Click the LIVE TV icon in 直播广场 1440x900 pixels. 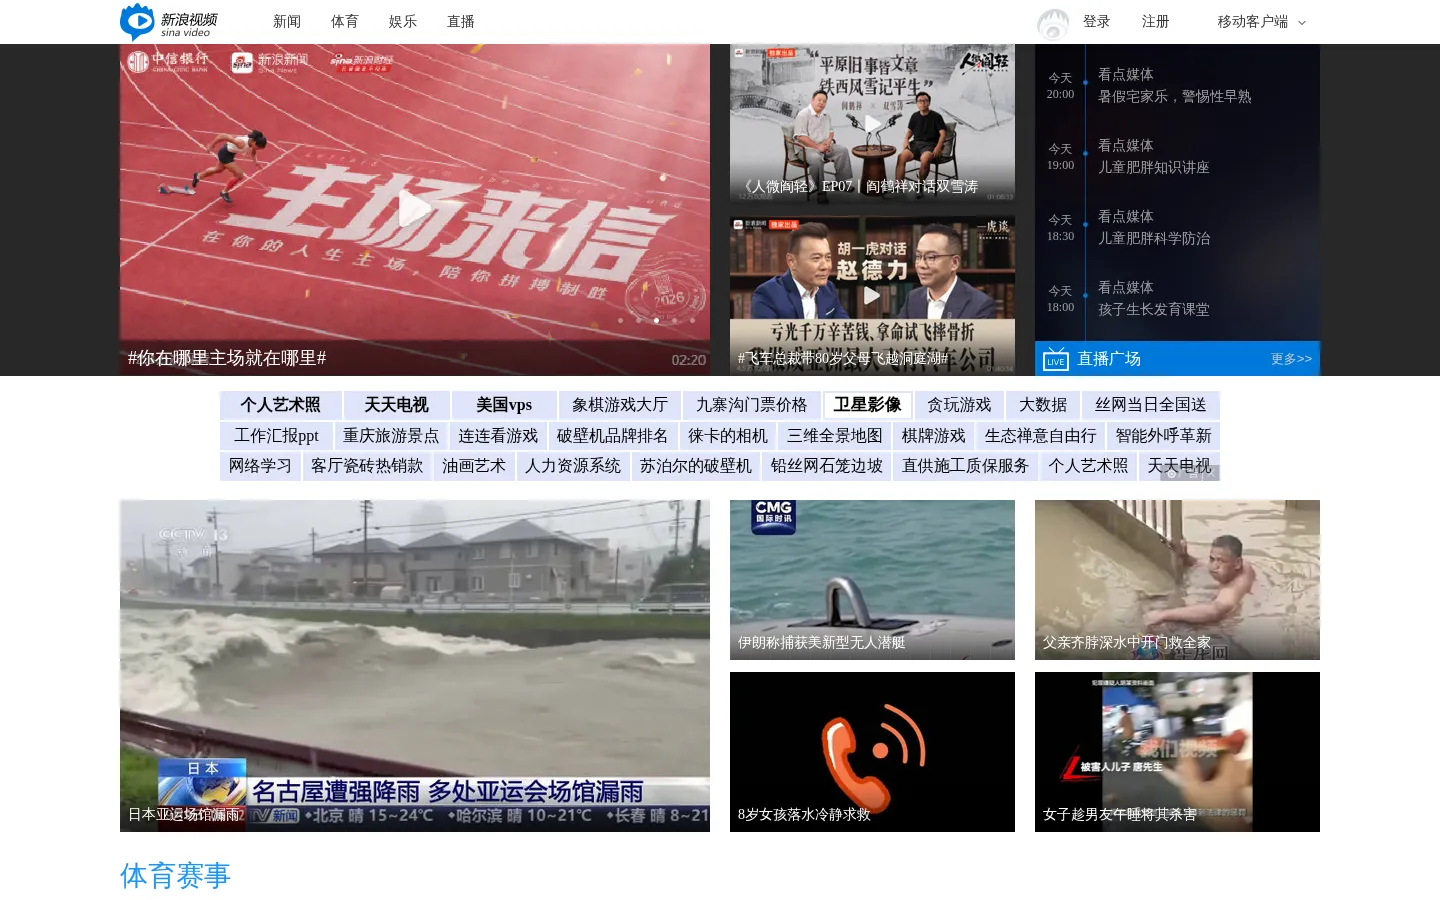click(1055, 360)
